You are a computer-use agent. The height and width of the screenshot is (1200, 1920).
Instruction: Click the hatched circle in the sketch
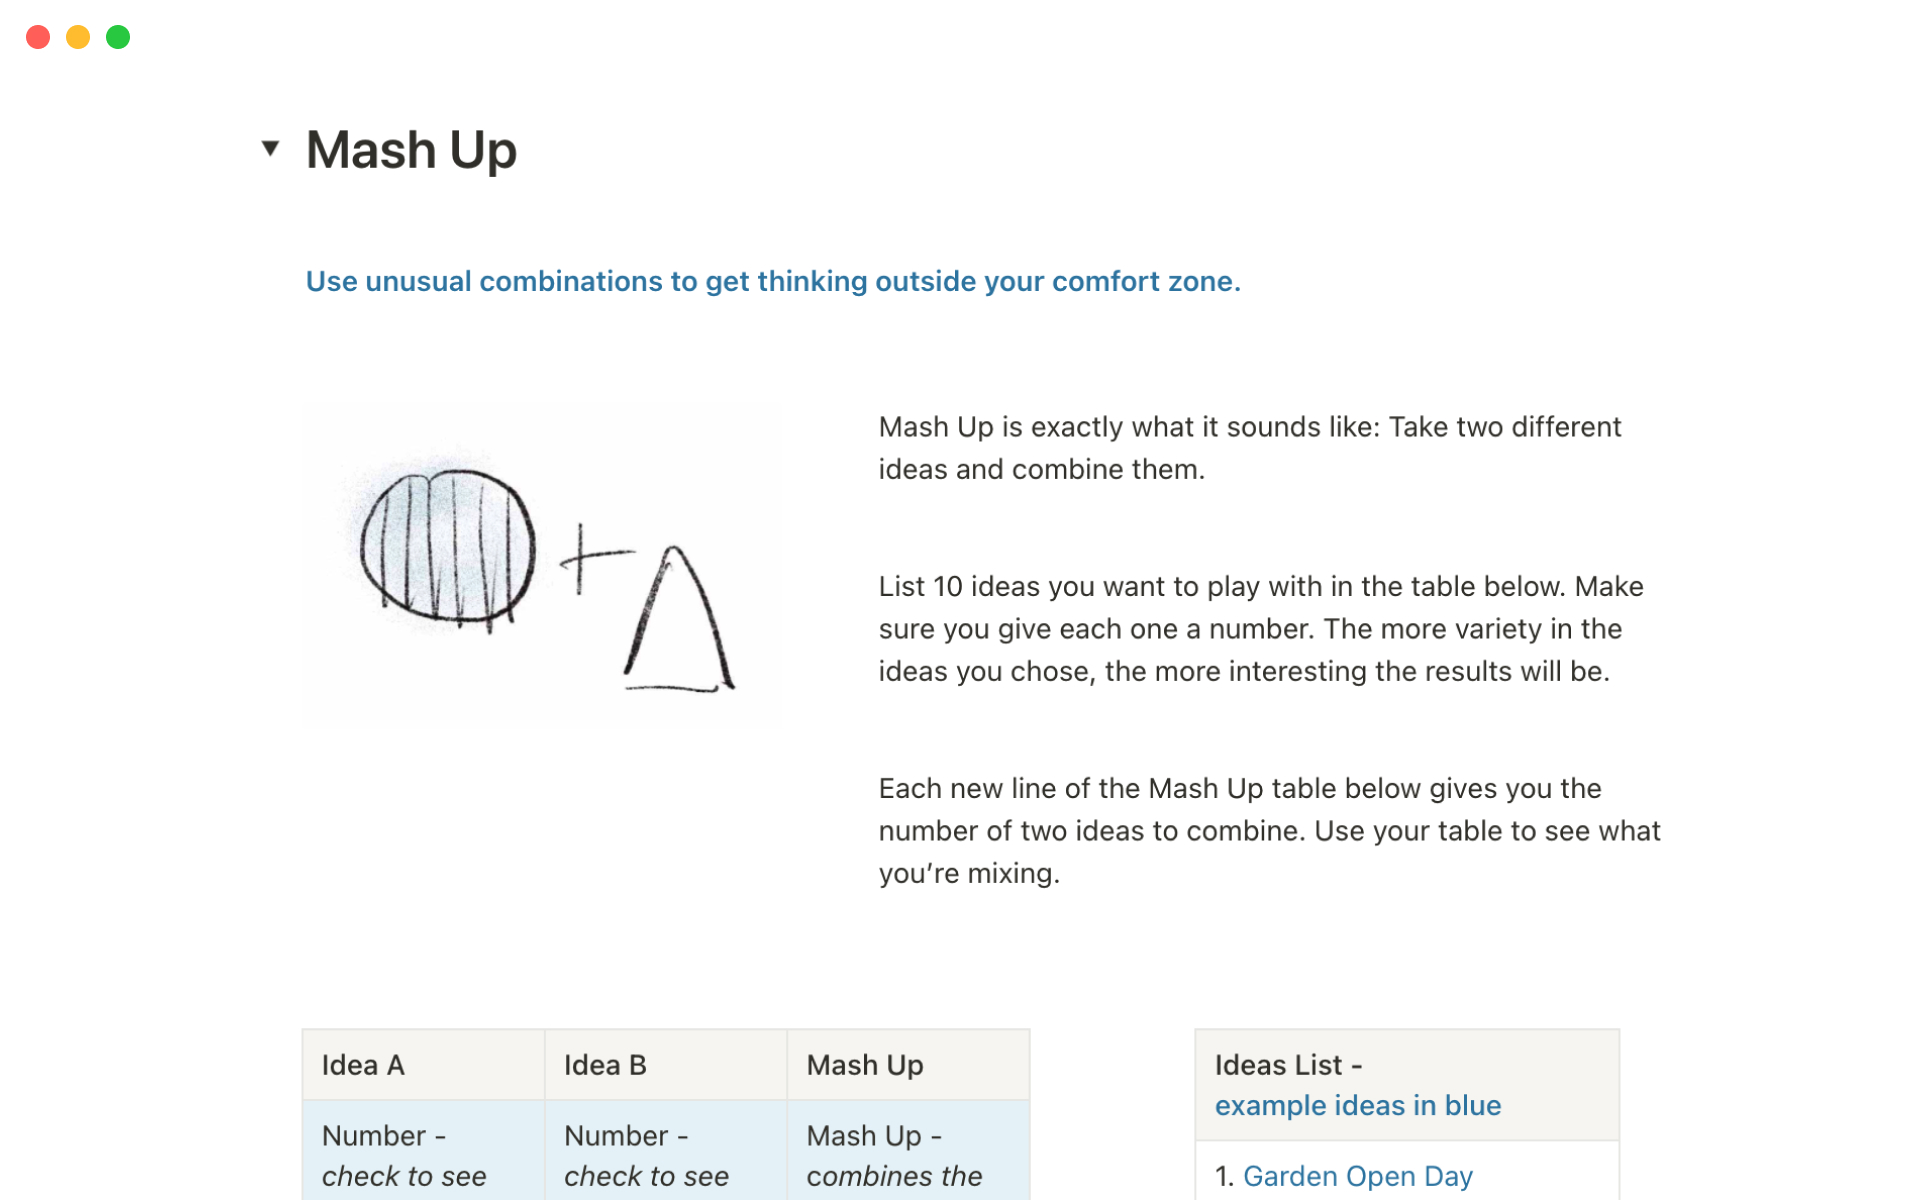(447, 547)
